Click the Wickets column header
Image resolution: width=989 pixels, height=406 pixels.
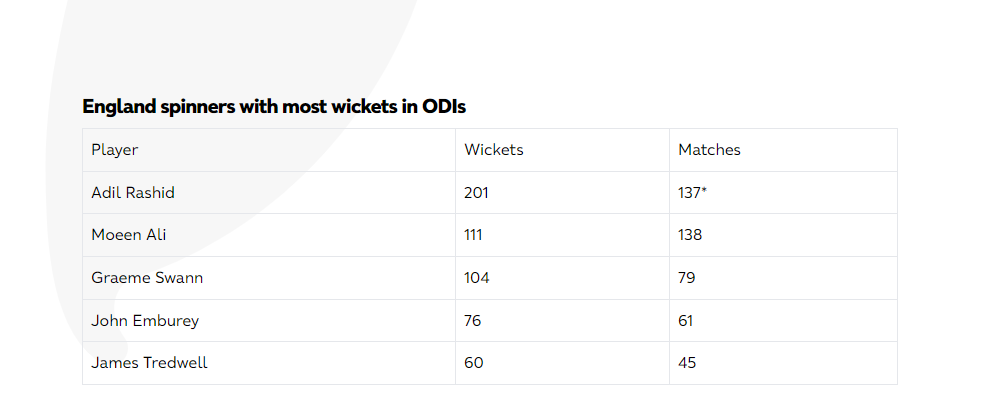(x=494, y=150)
